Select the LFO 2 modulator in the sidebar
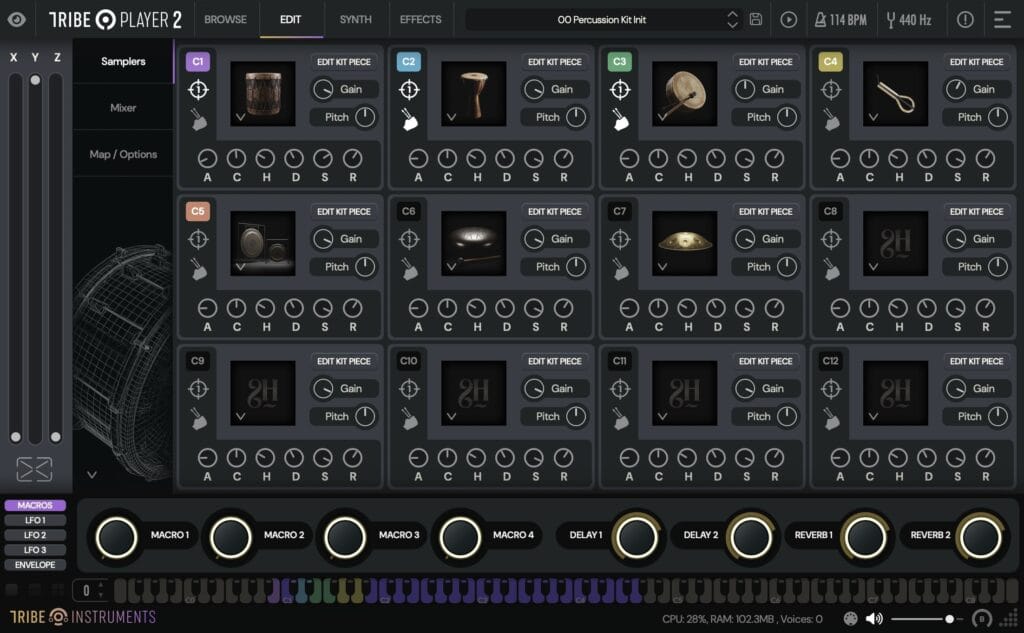The height and width of the screenshot is (633, 1024). point(34,535)
